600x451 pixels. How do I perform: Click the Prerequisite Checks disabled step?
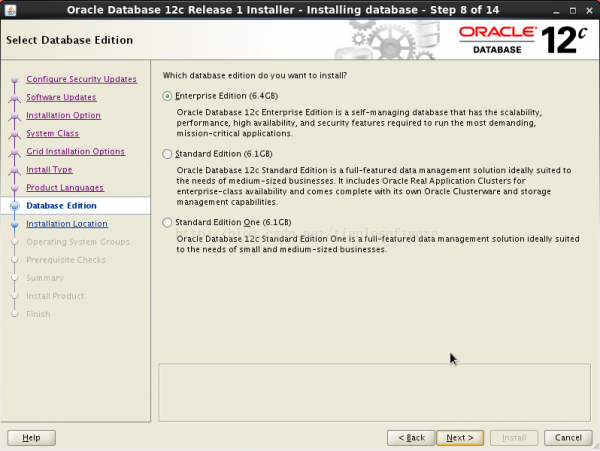click(66, 260)
